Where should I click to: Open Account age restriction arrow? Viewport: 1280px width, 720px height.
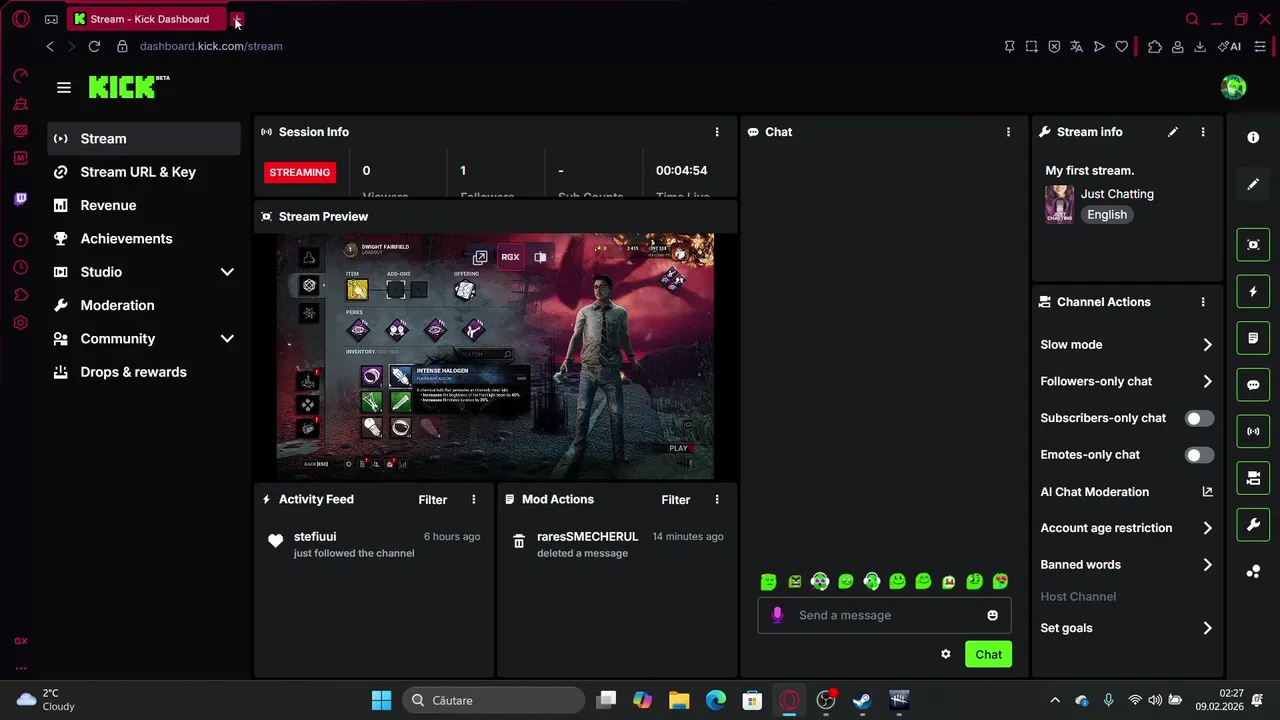[x=1207, y=528]
